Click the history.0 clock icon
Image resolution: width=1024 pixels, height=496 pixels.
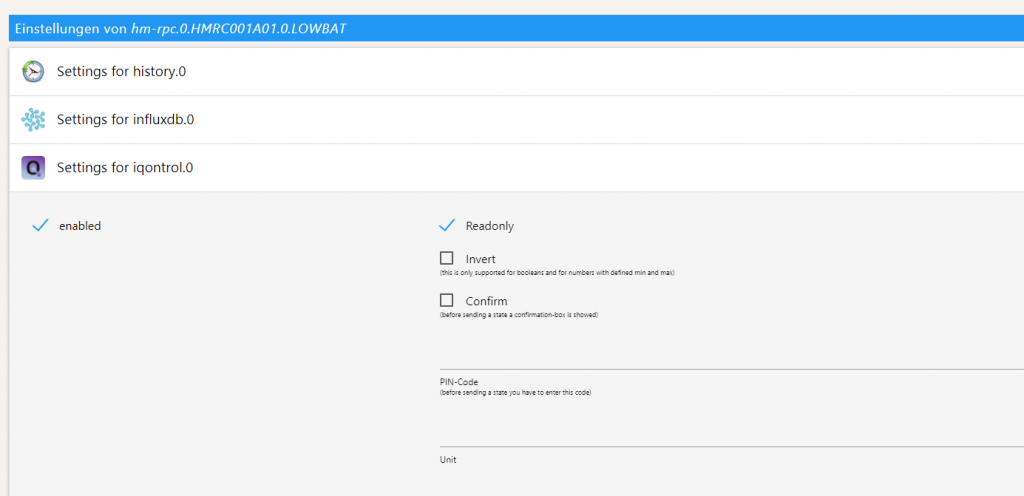tap(33, 72)
